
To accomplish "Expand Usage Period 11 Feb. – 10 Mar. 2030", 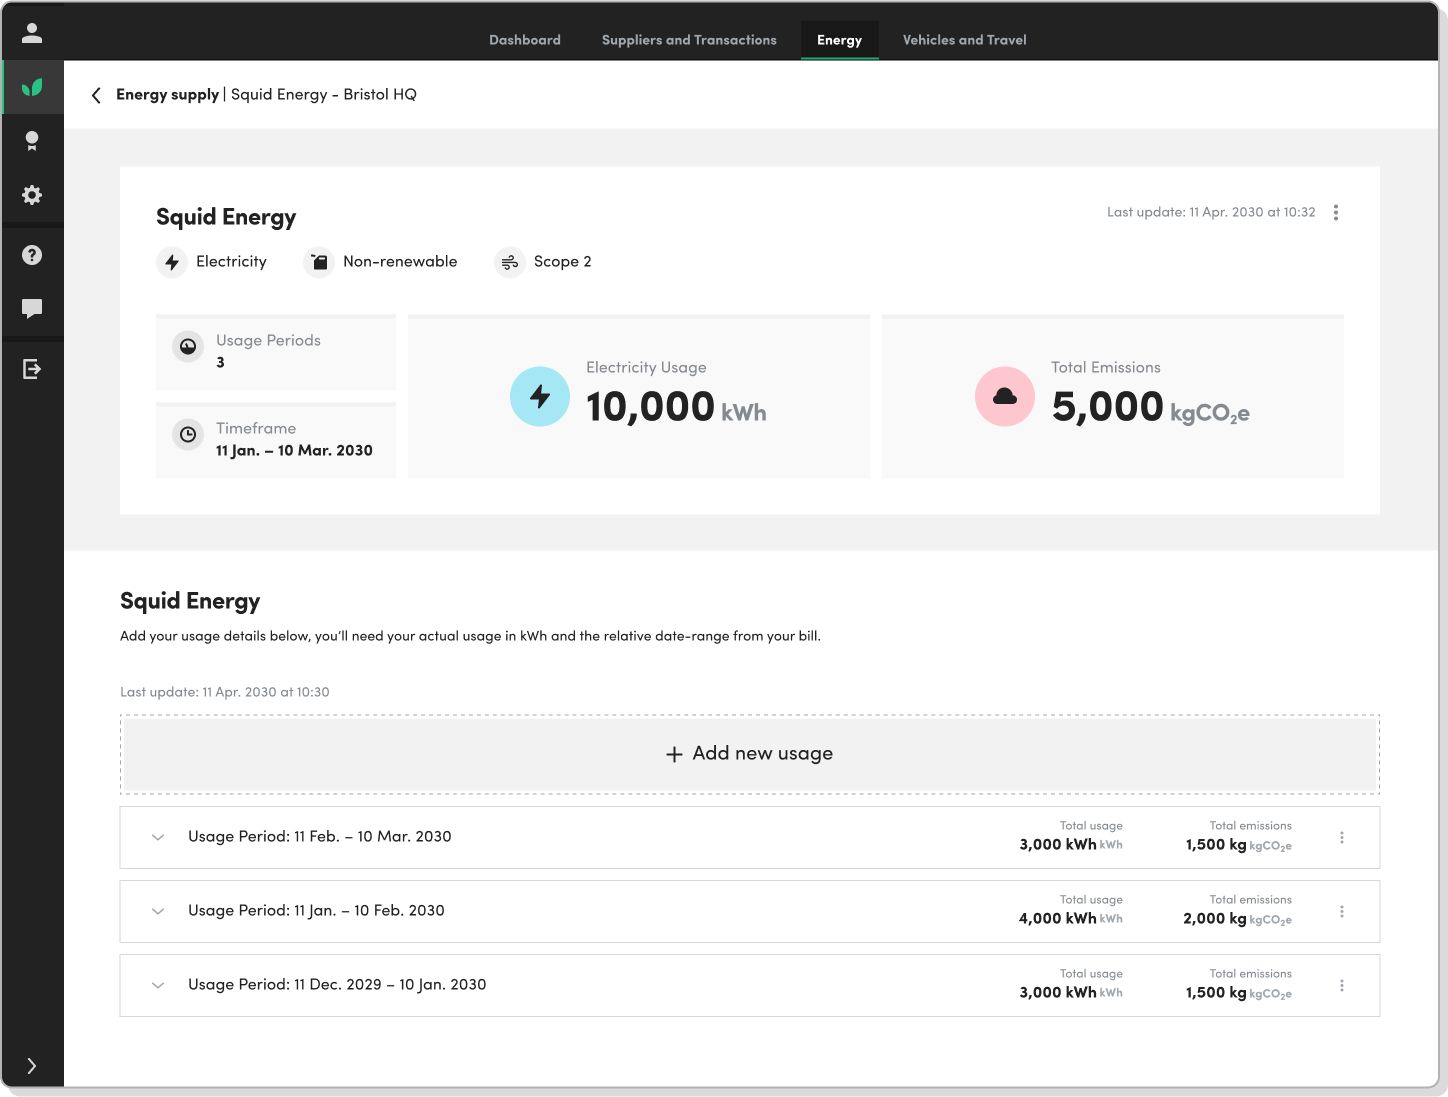I will [x=158, y=838].
